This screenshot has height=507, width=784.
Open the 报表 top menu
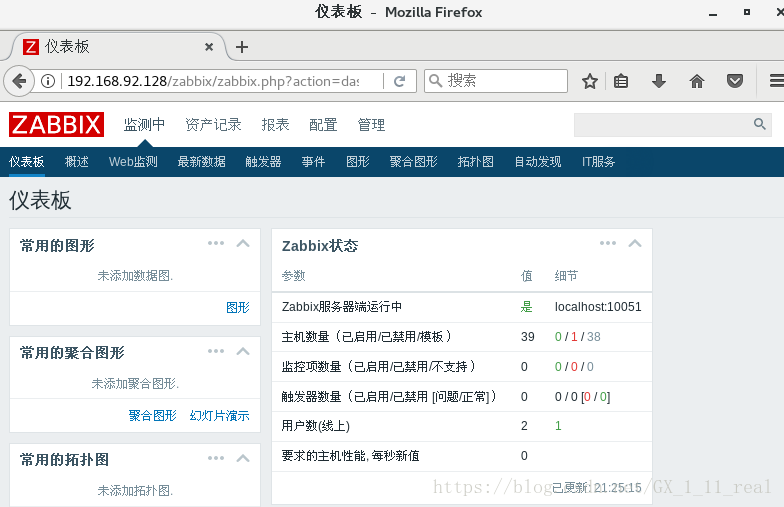[276, 124]
